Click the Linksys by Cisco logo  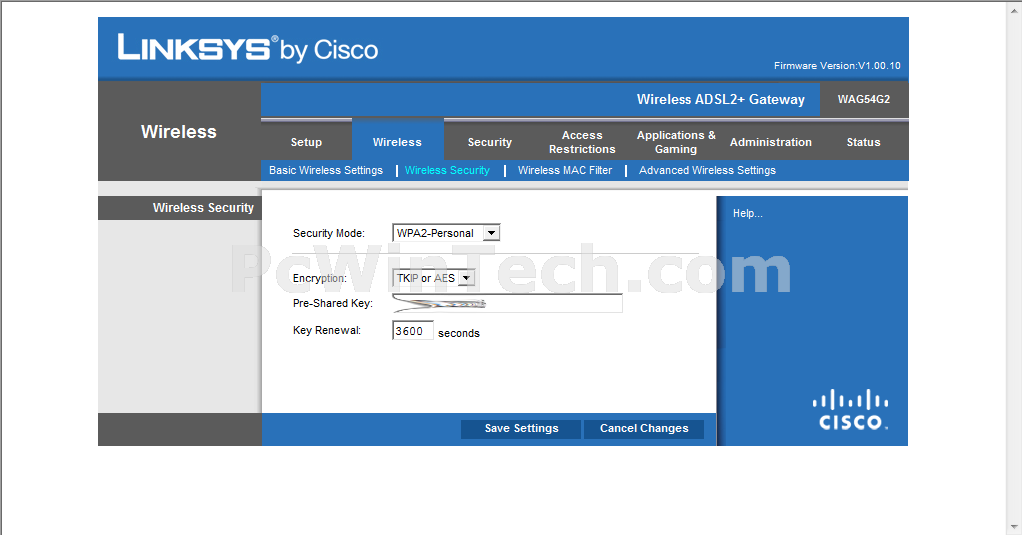click(x=248, y=48)
